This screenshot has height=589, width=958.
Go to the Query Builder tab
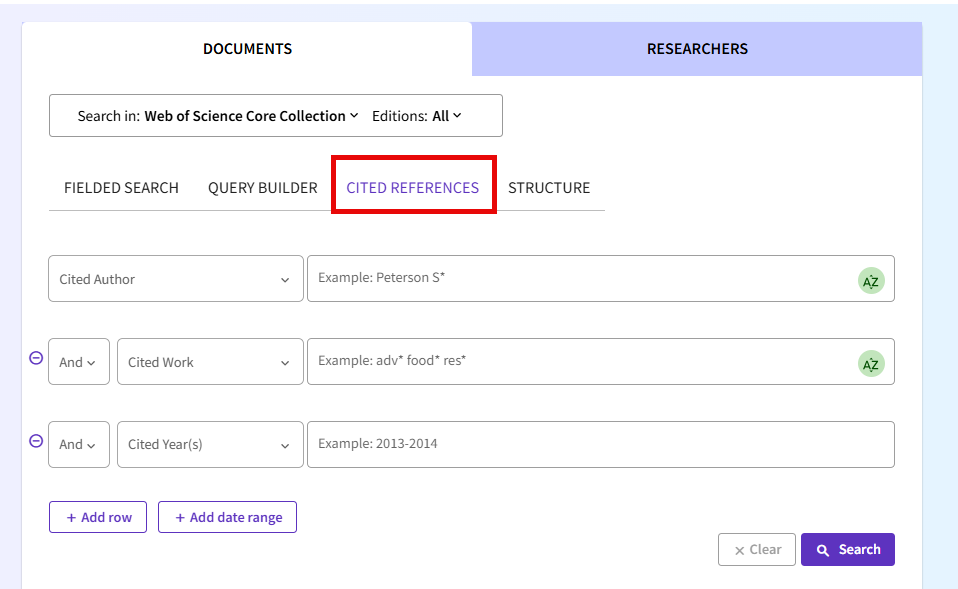point(262,188)
